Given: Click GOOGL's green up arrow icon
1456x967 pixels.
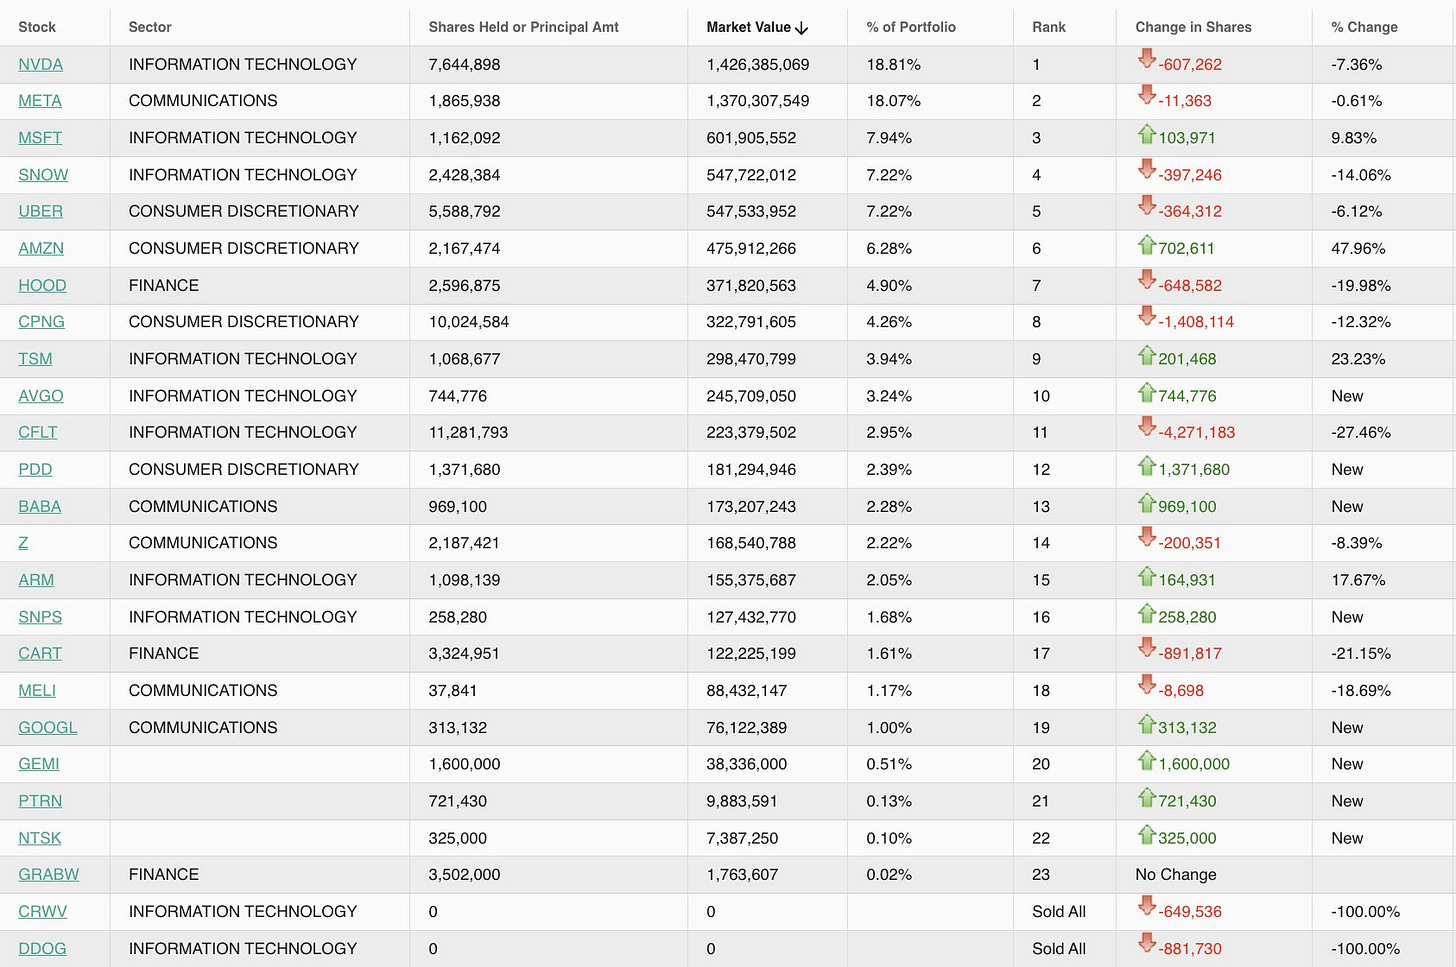Looking at the screenshot, I should click(x=1146, y=723).
